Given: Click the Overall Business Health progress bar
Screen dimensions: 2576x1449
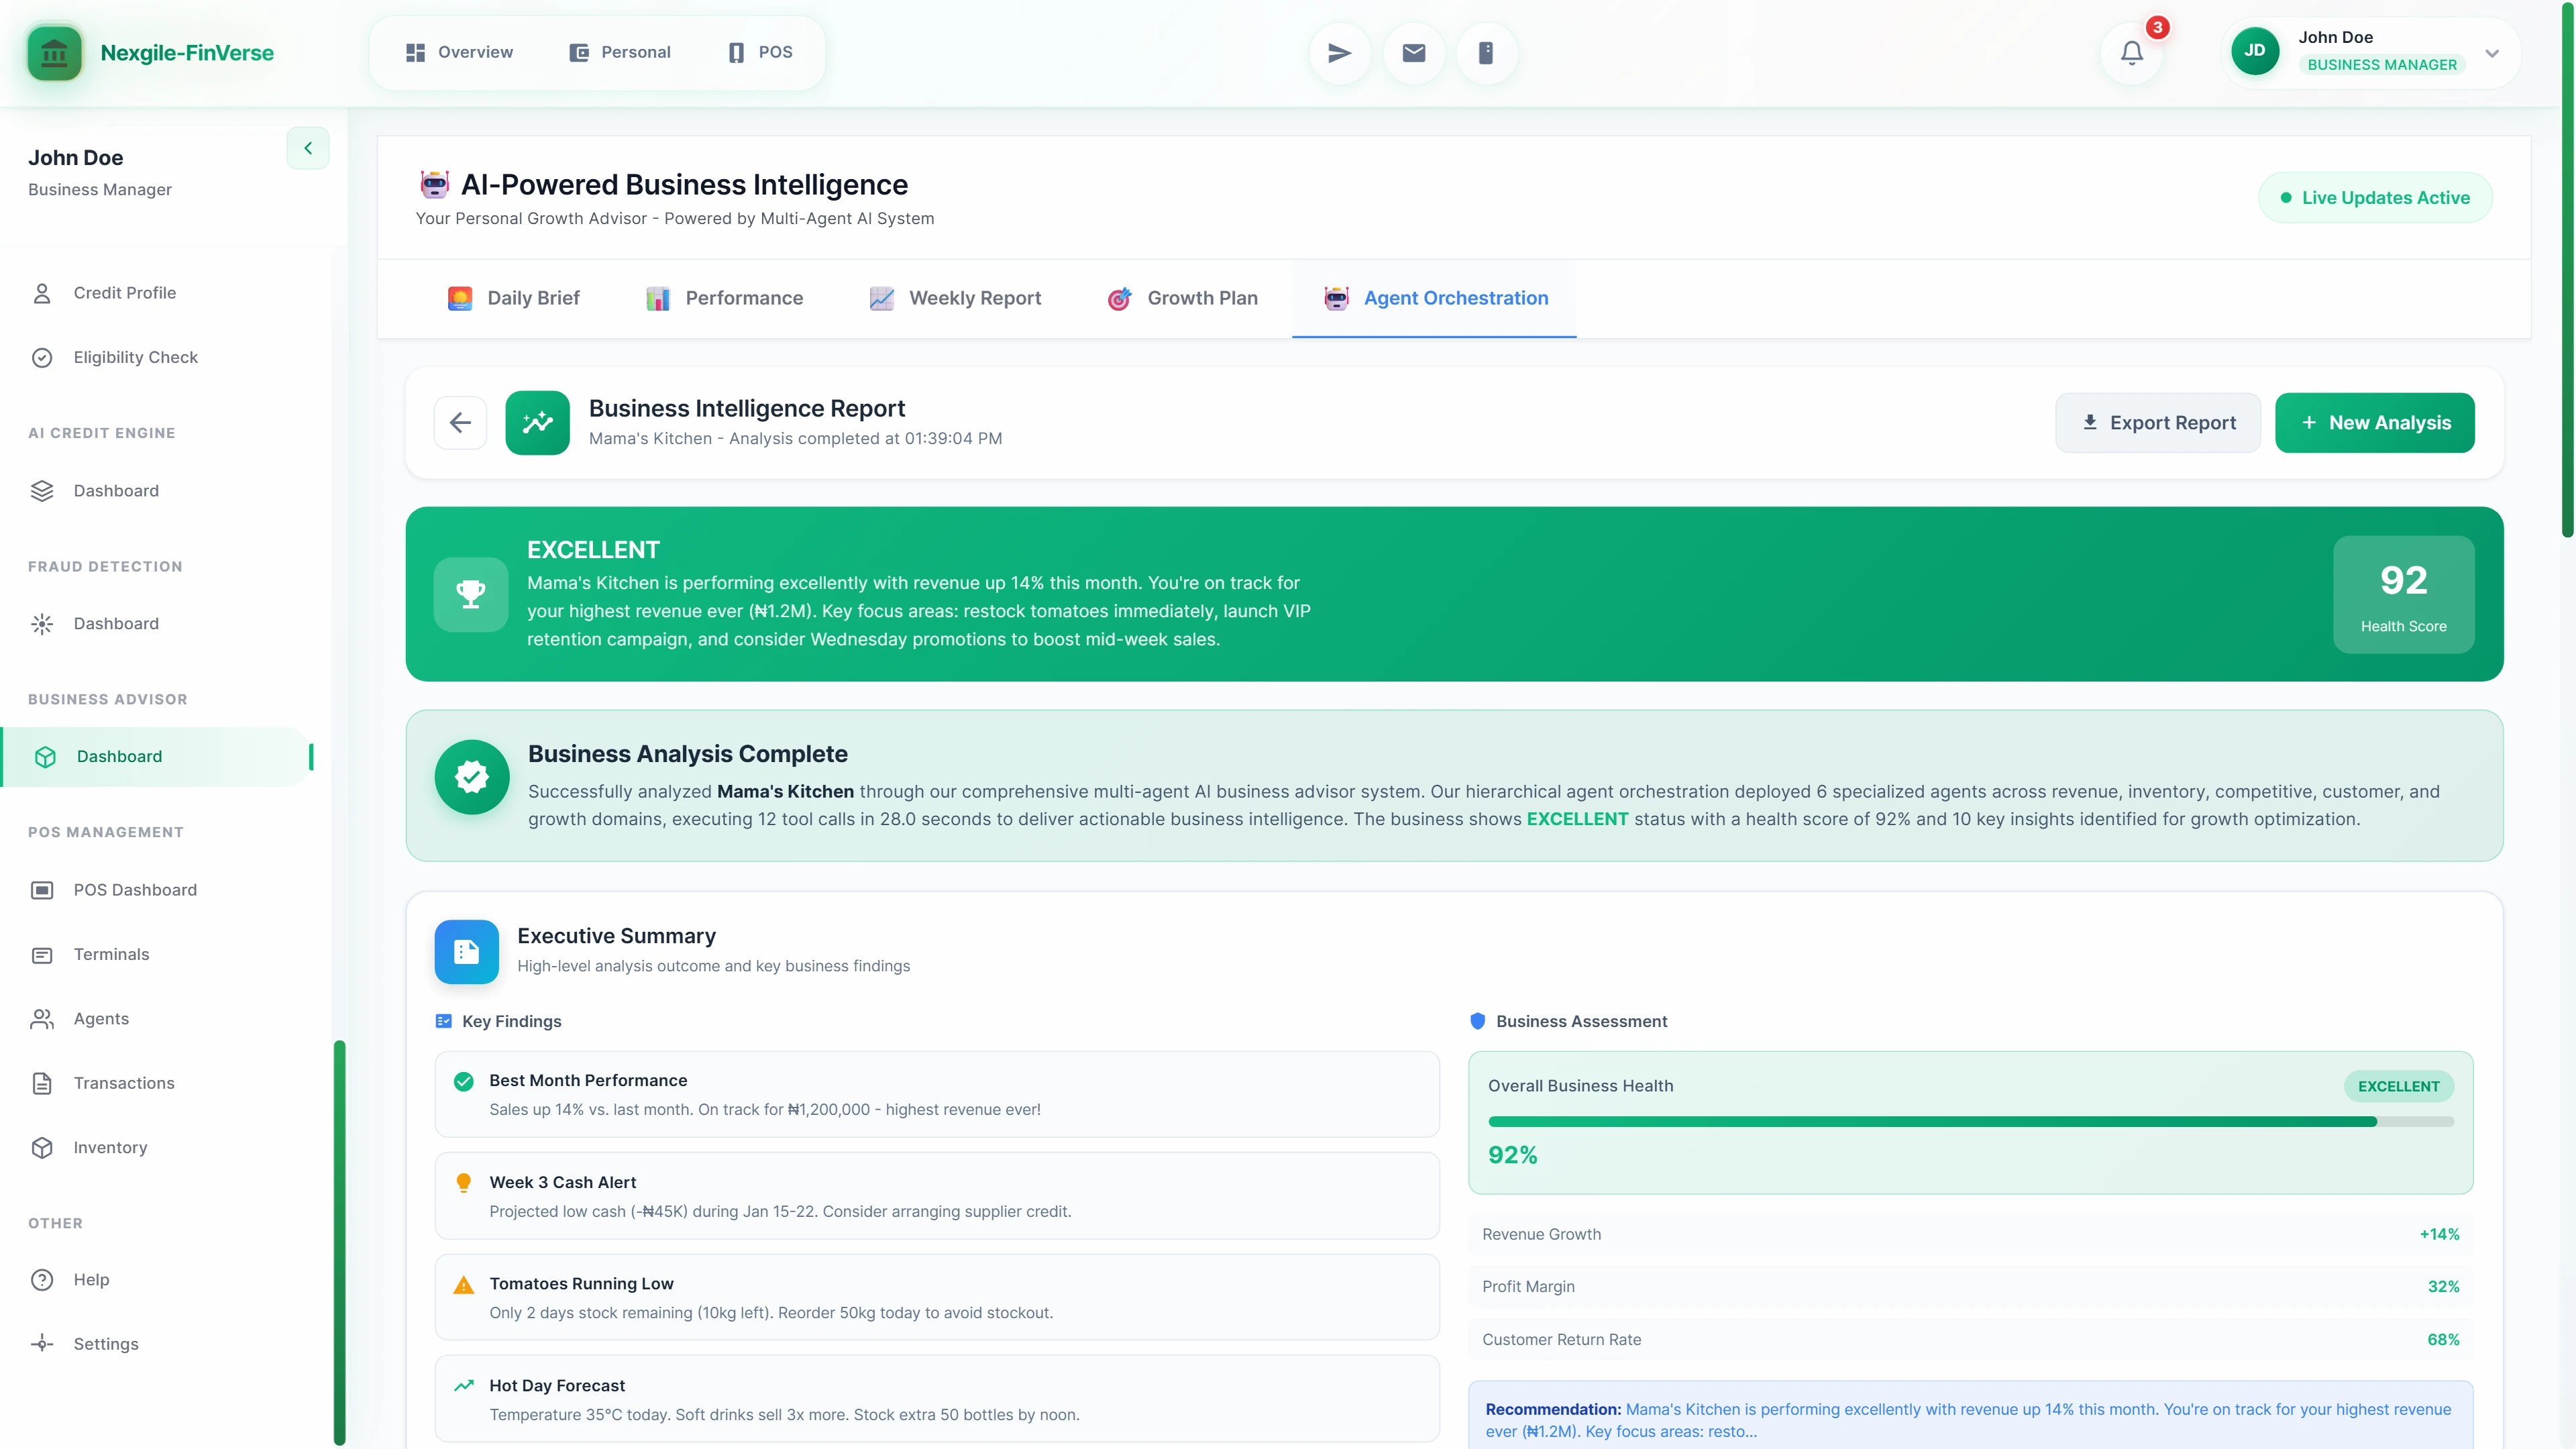Looking at the screenshot, I should [1970, 1121].
